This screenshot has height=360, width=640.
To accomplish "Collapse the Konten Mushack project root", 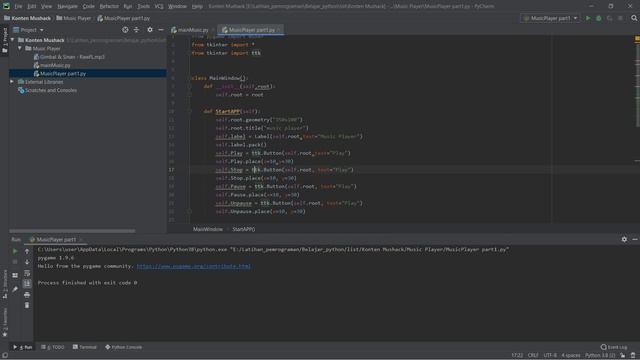I will (x=13, y=40).
